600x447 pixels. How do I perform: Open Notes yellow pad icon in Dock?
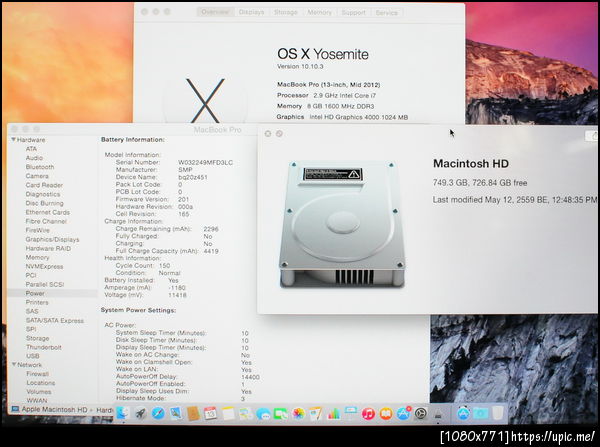(228, 413)
